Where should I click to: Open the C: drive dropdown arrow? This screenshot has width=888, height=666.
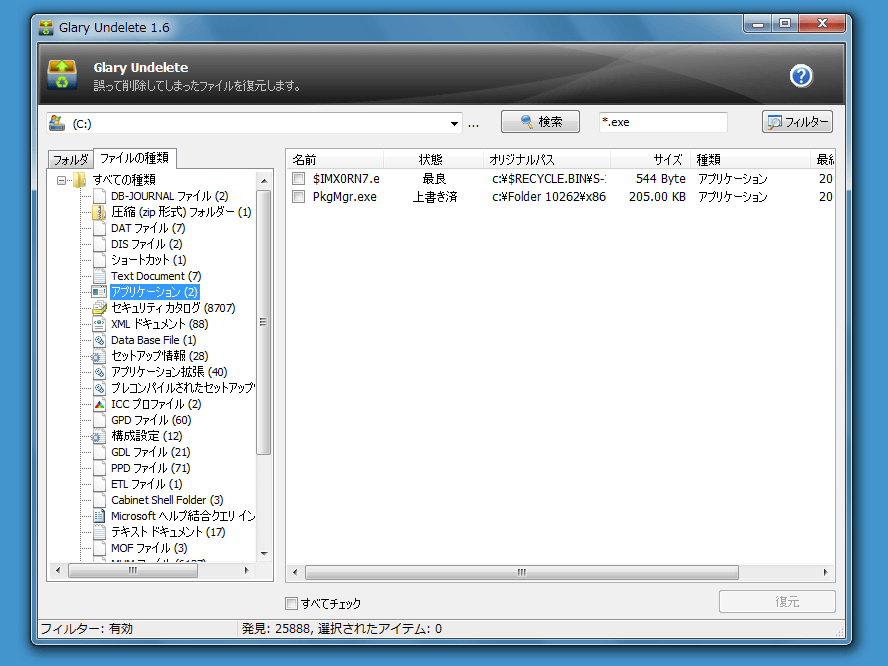point(454,123)
